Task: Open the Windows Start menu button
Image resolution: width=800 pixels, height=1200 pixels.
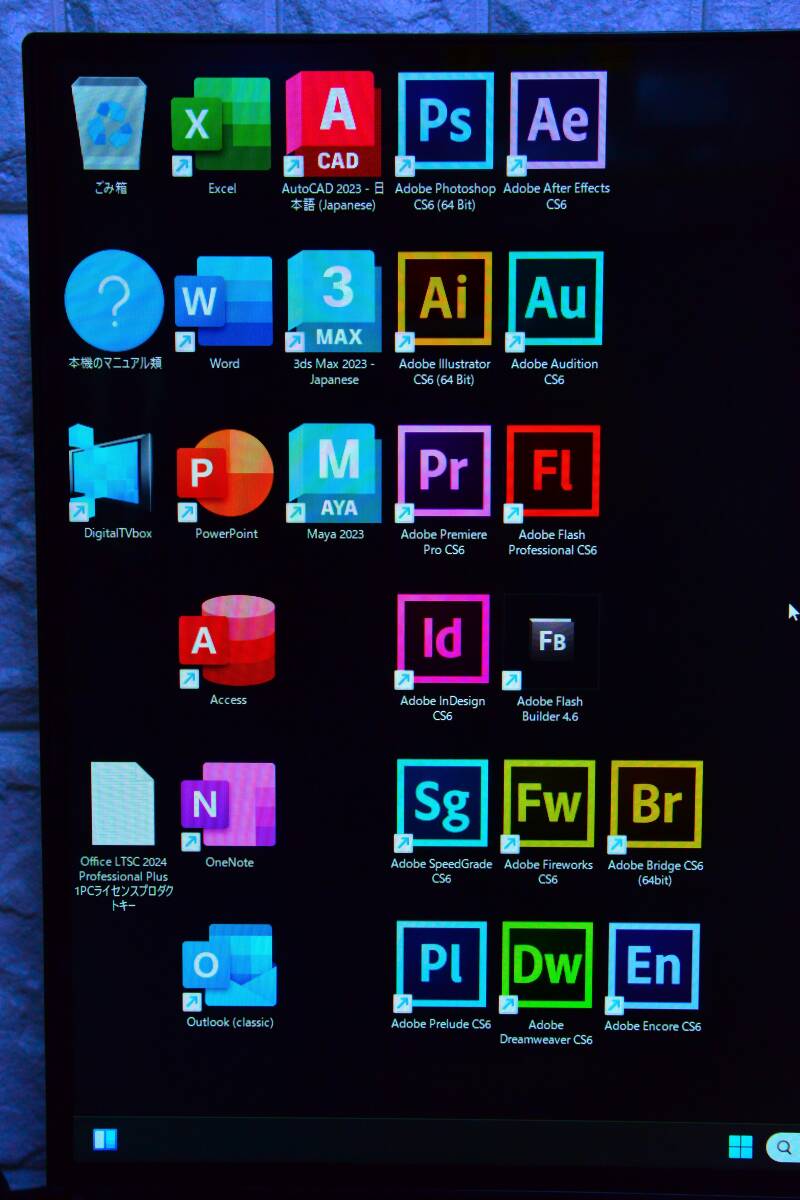Action: (x=741, y=1146)
